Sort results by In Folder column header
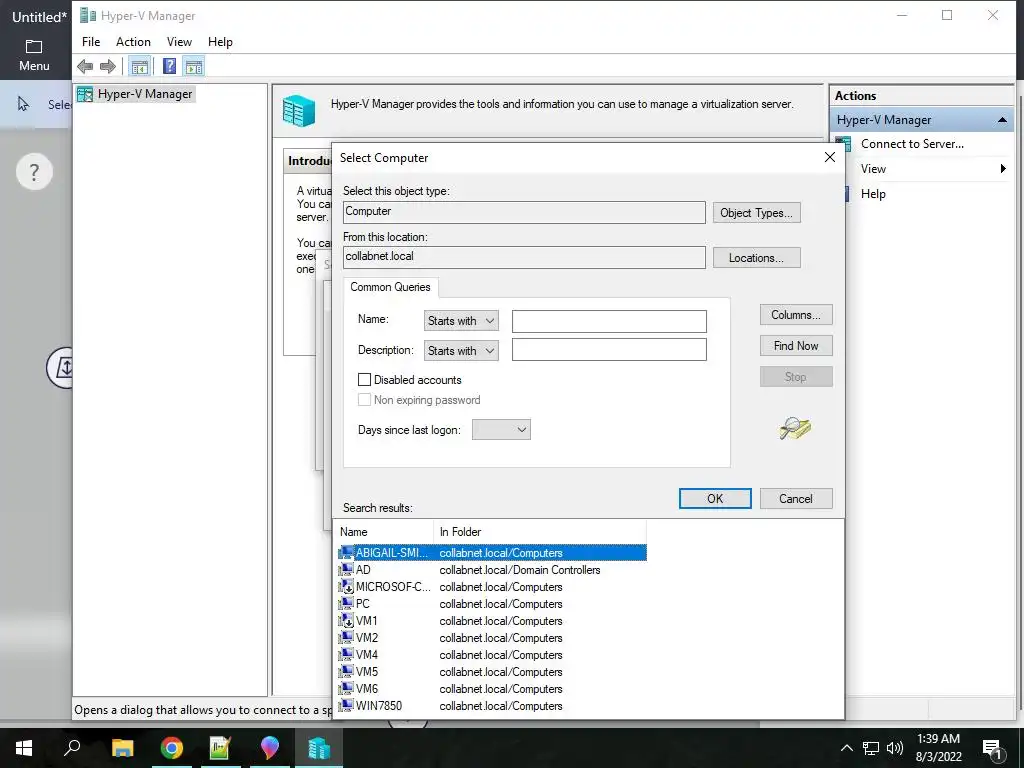Image resolution: width=1024 pixels, height=768 pixels. coord(540,532)
